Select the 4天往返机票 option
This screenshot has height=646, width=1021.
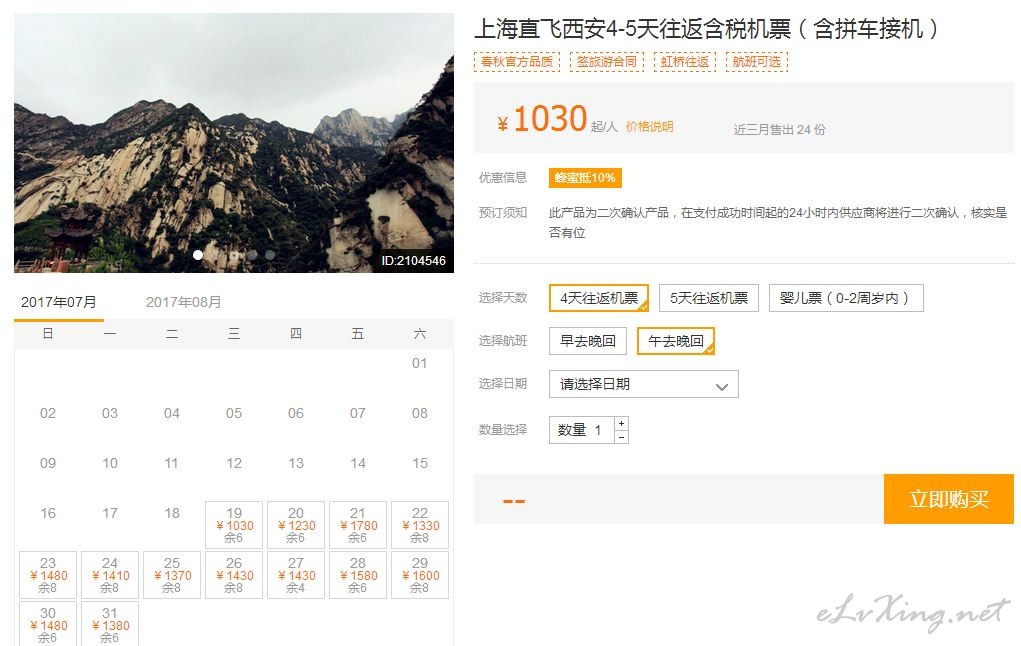(x=598, y=298)
